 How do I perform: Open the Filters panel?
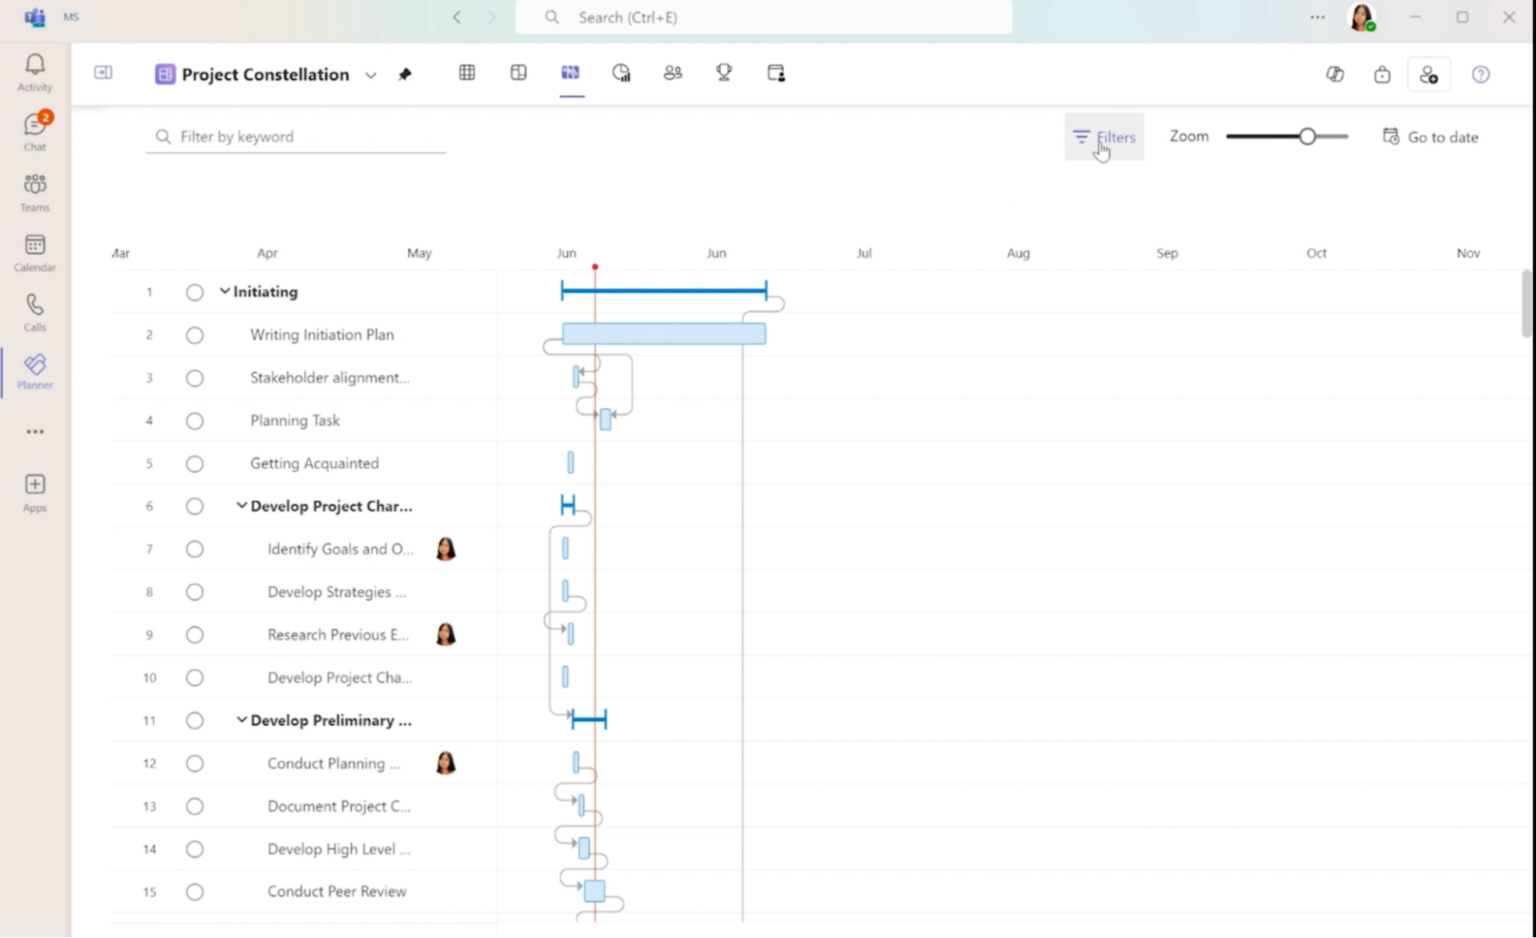click(1103, 136)
